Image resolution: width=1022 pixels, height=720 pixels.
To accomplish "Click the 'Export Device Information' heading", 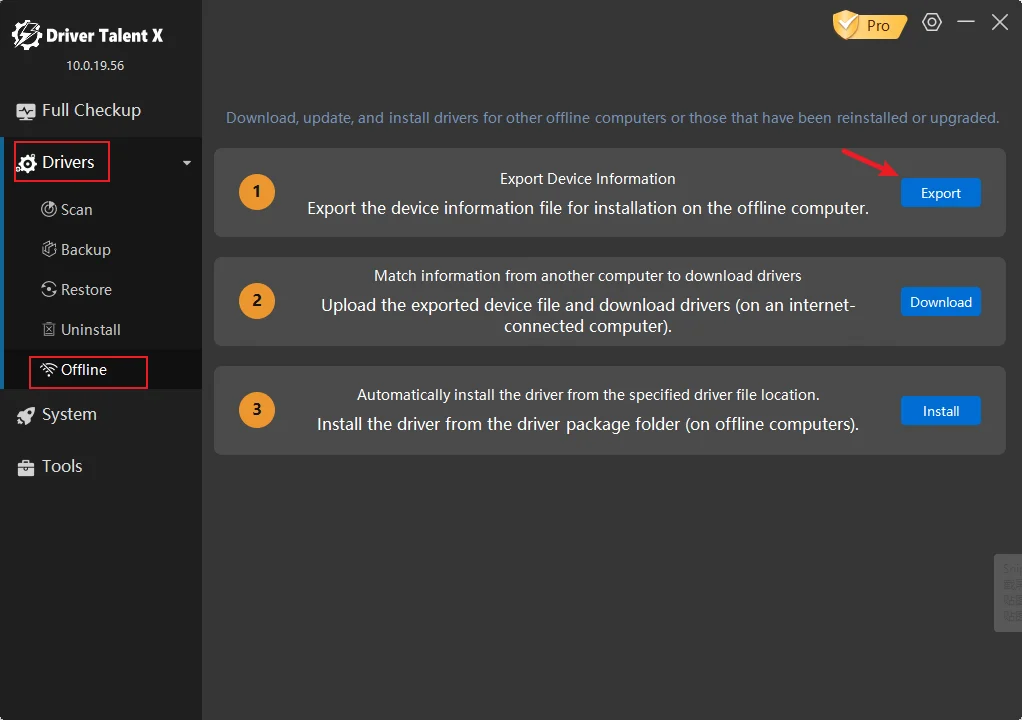I will click(x=587, y=179).
